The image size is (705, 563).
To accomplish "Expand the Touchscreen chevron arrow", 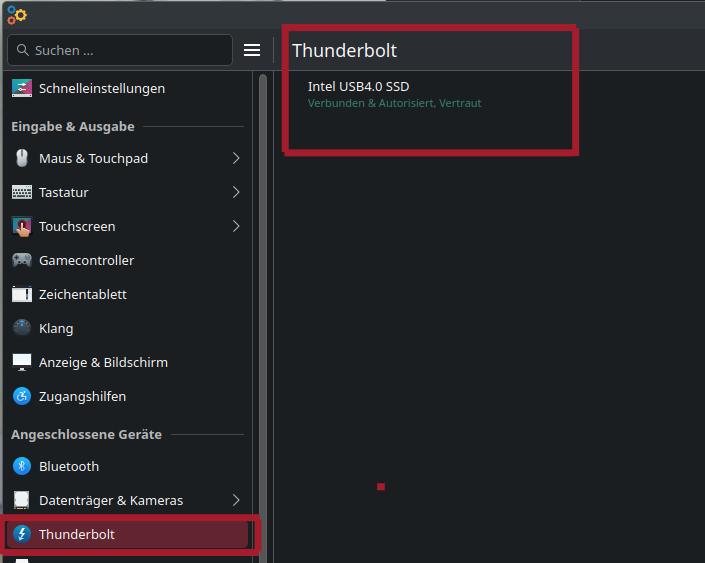I will [236, 226].
